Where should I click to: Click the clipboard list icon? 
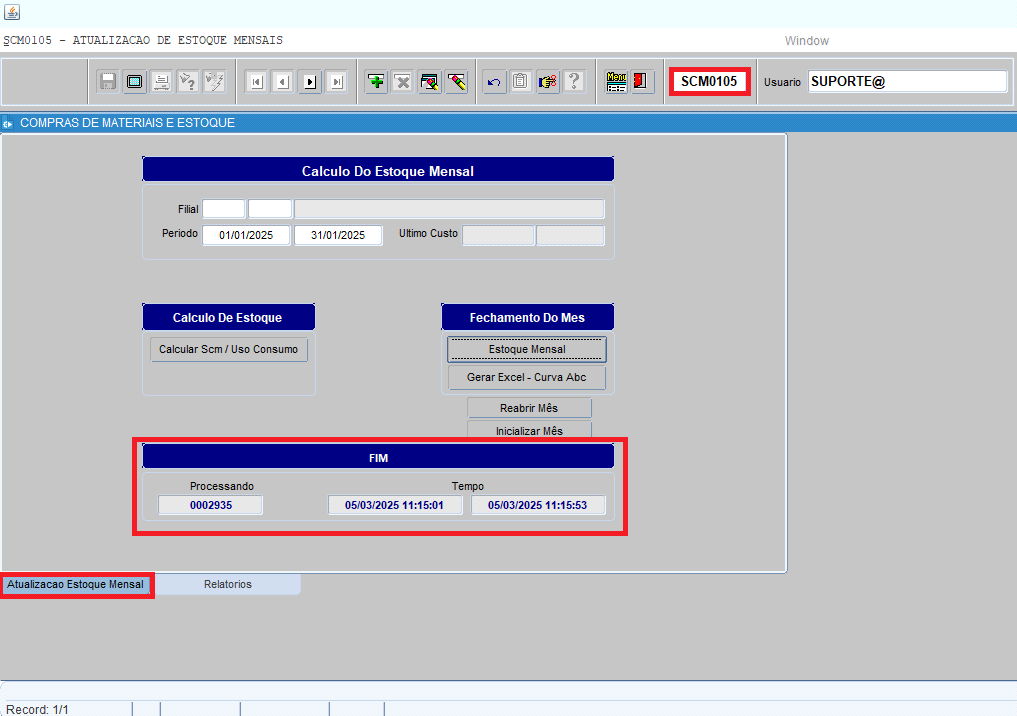tap(521, 82)
